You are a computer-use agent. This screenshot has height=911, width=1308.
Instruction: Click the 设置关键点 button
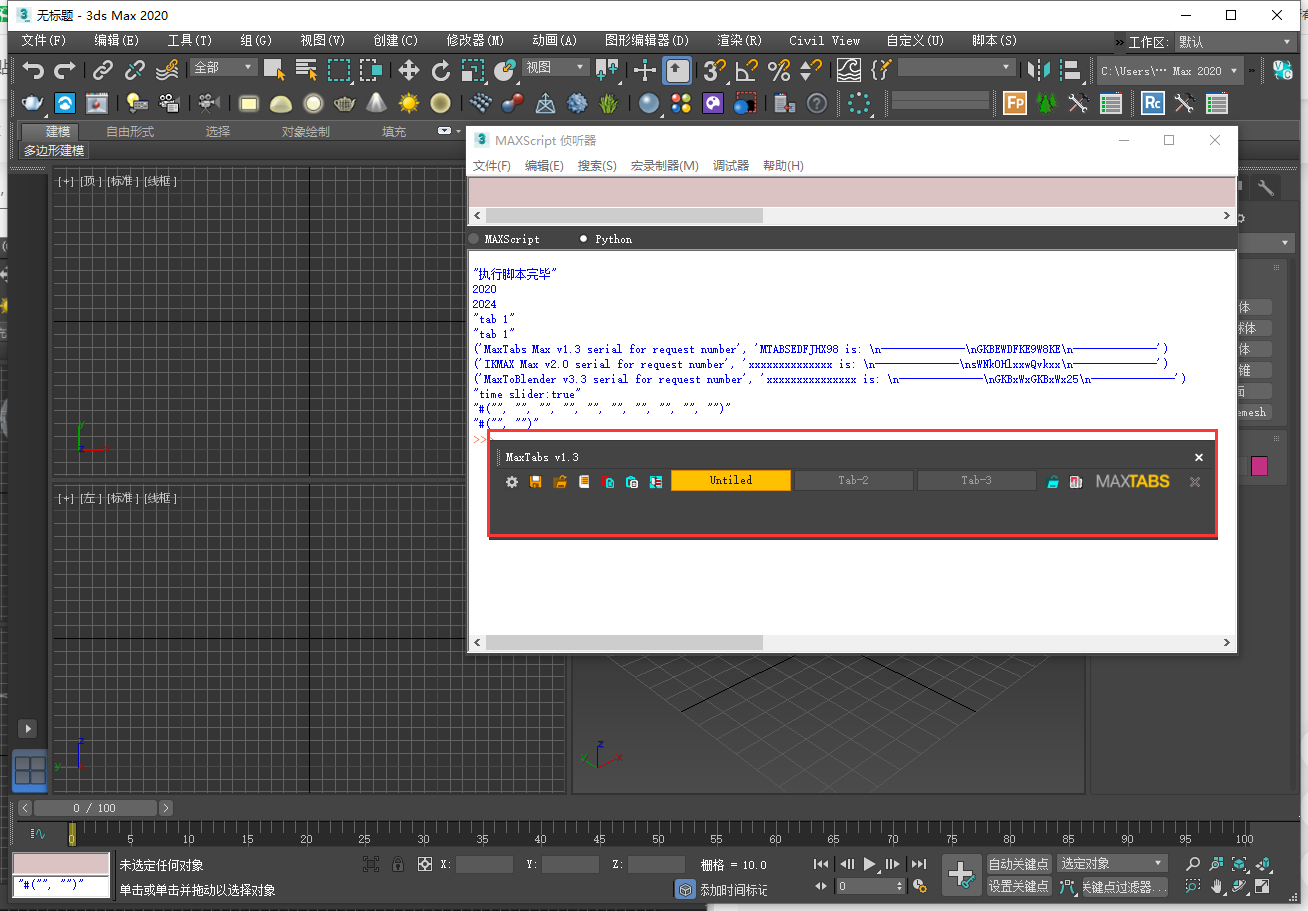[1019, 886]
